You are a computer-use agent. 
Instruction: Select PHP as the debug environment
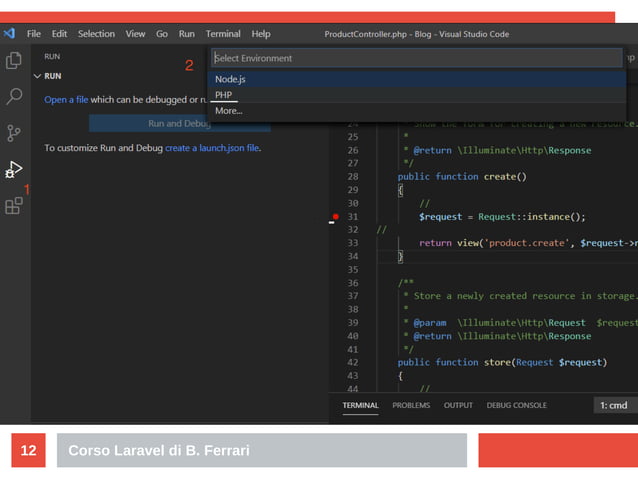click(224, 95)
